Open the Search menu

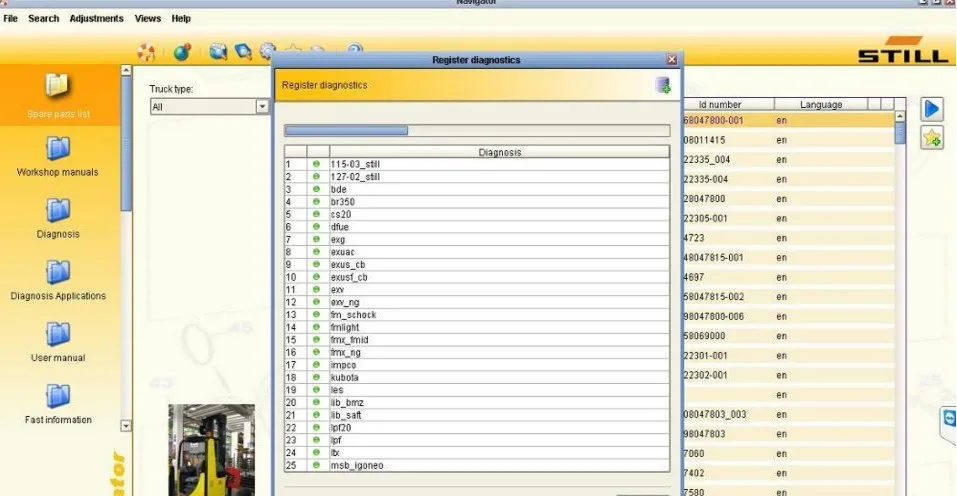tap(43, 18)
